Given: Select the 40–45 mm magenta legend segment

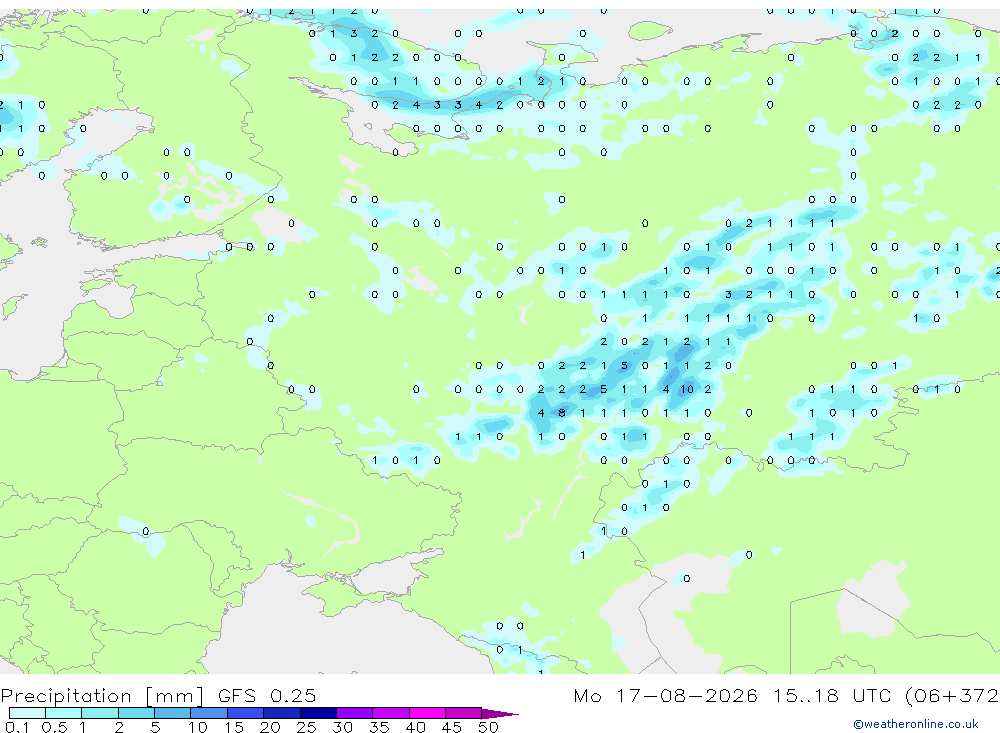Looking at the screenshot, I should [x=427, y=713].
